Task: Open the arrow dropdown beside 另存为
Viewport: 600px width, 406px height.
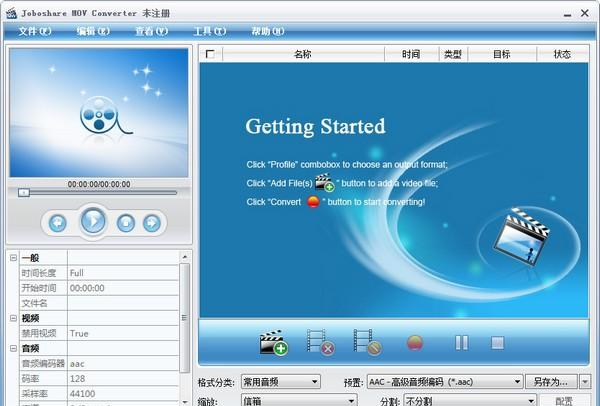Action: [585, 382]
